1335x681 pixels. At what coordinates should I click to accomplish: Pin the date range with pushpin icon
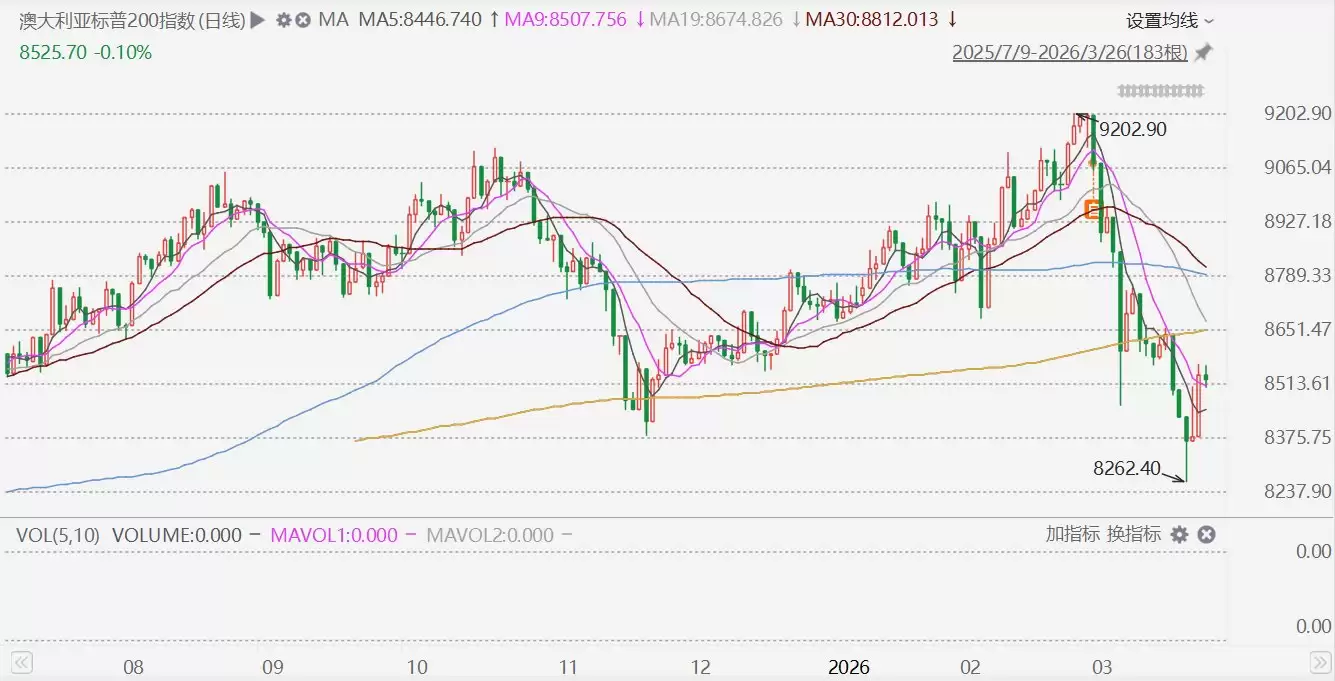(1203, 52)
